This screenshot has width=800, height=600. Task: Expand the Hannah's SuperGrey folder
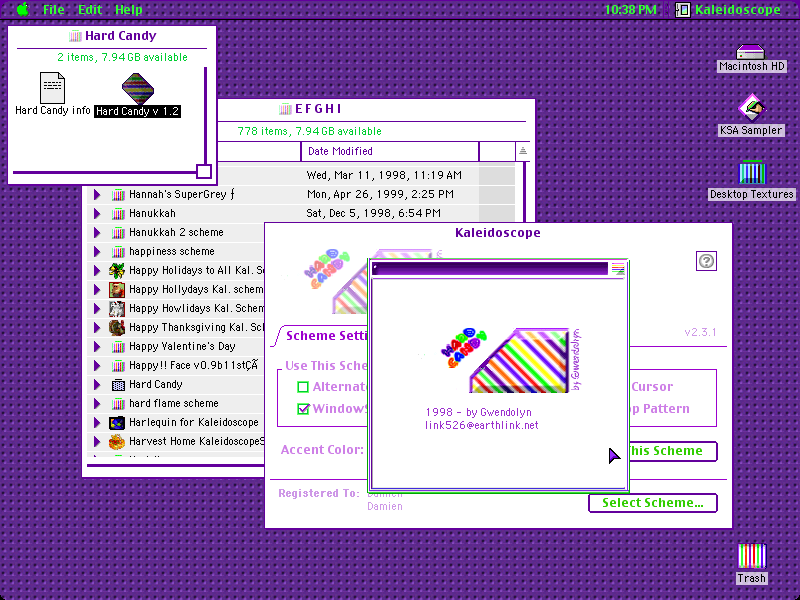point(96,194)
